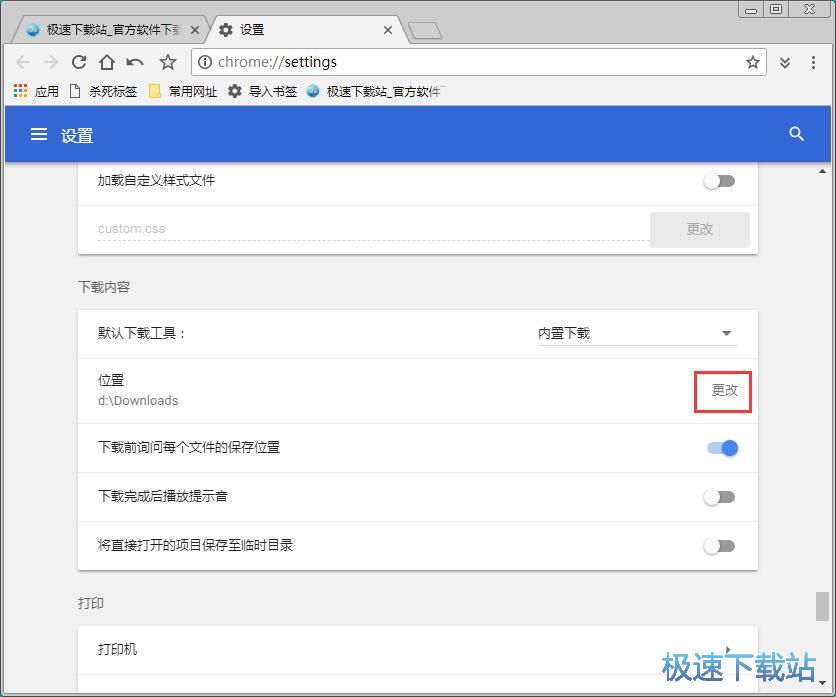
Task: Click the custom.css path field
Action: pos(373,229)
